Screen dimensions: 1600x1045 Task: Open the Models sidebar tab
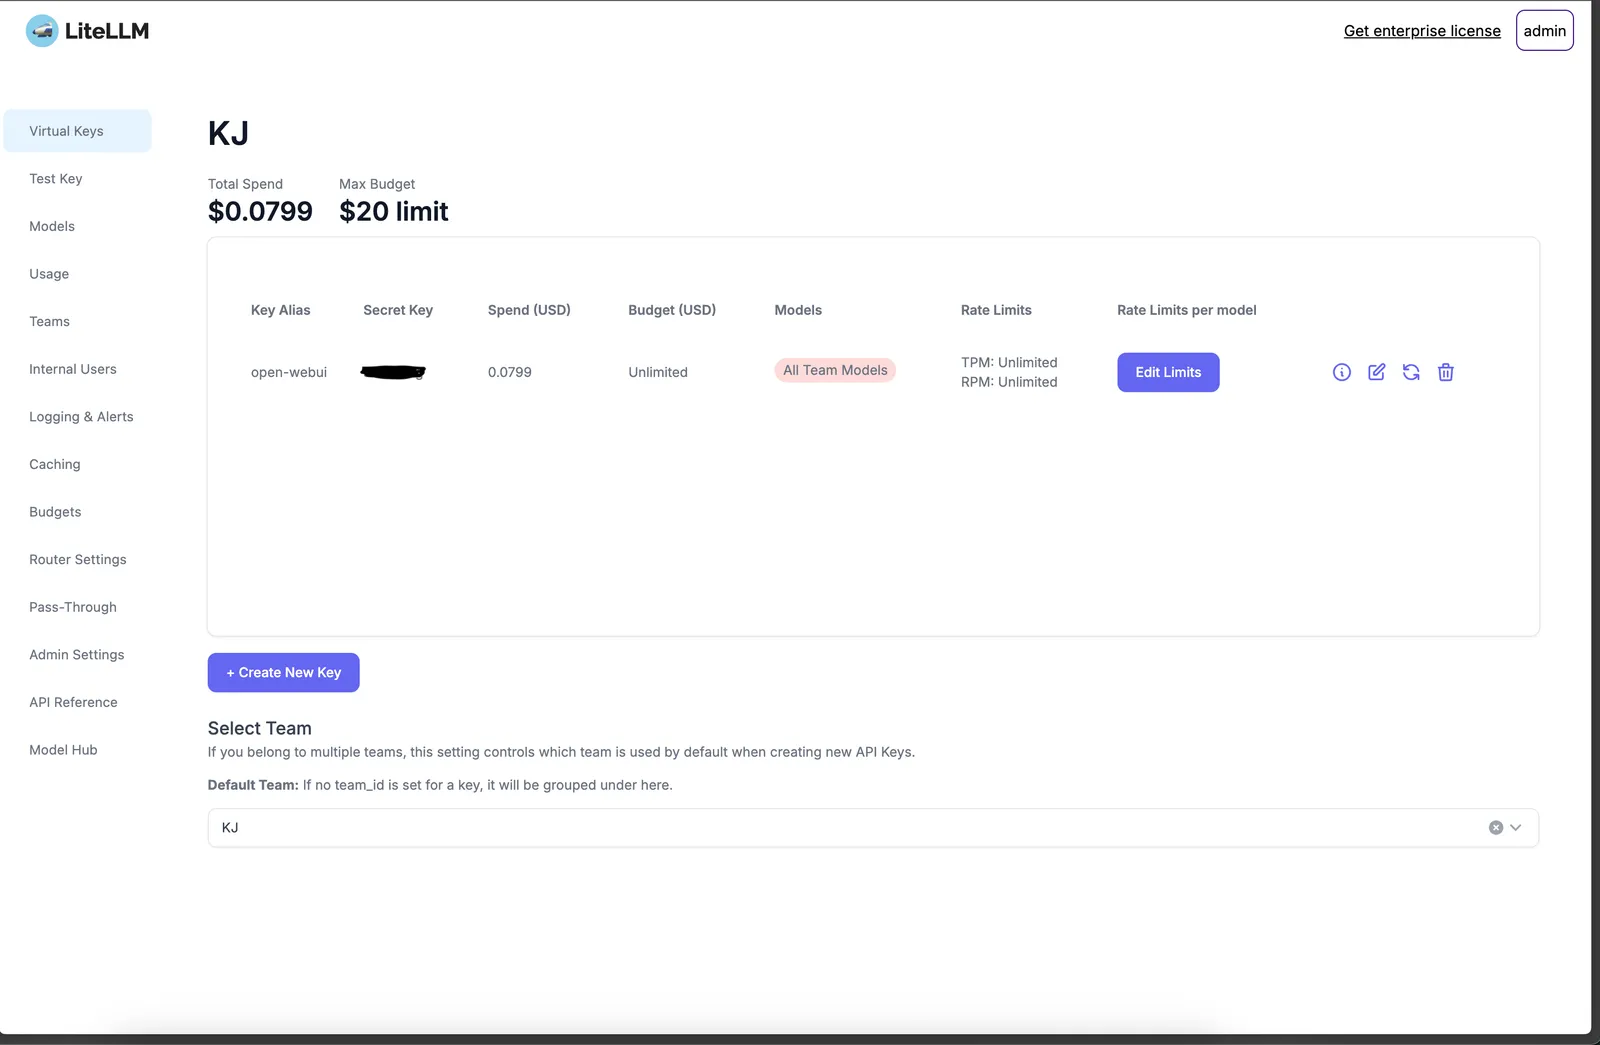click(x=52, y=227)
